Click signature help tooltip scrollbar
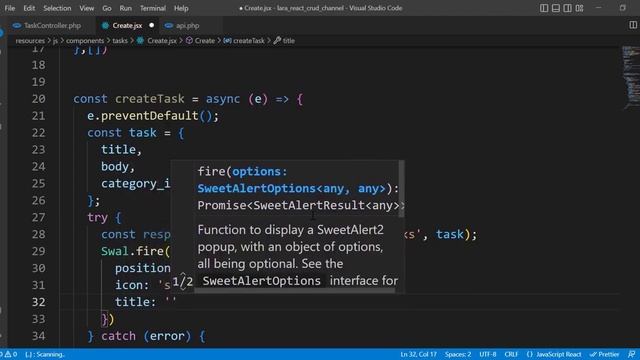This screenshot has height=360, width=640. [401, 189]
